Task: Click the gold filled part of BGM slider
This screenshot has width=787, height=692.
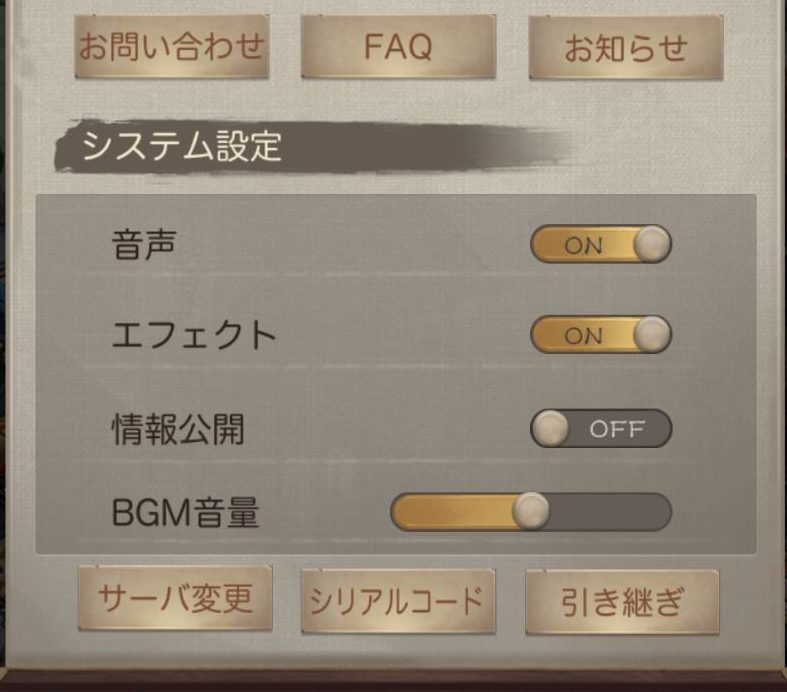Action: [x=452, y=511]
